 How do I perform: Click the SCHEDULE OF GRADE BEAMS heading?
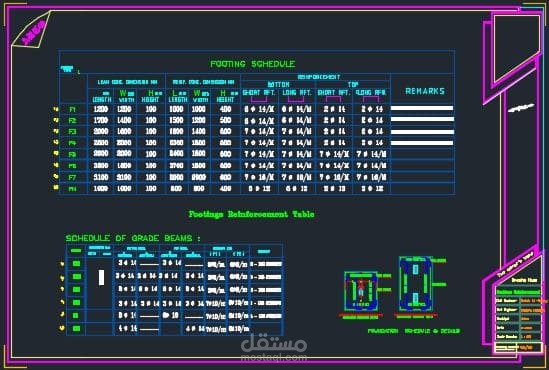point(133,238)
